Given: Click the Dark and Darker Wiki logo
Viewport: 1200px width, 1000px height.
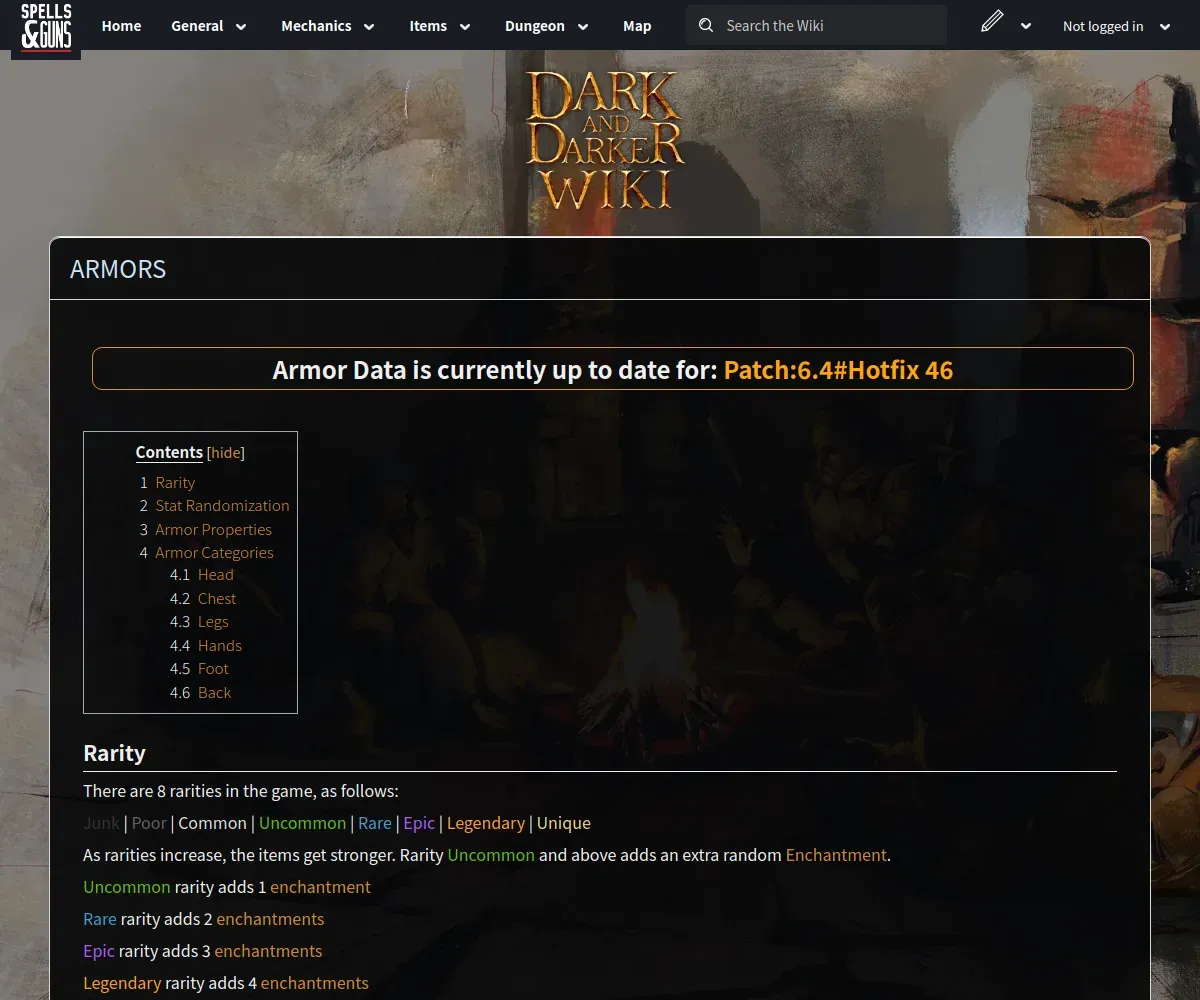Looking at the screenshot, I should click(606, 140).
